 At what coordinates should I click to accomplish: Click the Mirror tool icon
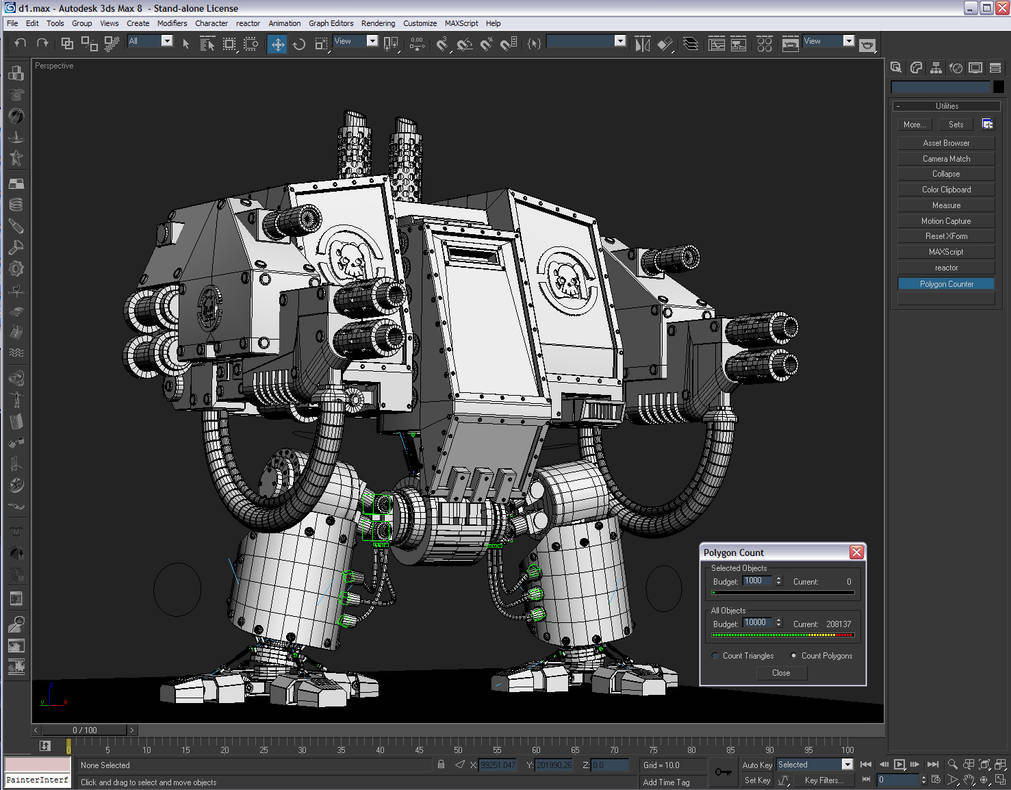point(643,44)
